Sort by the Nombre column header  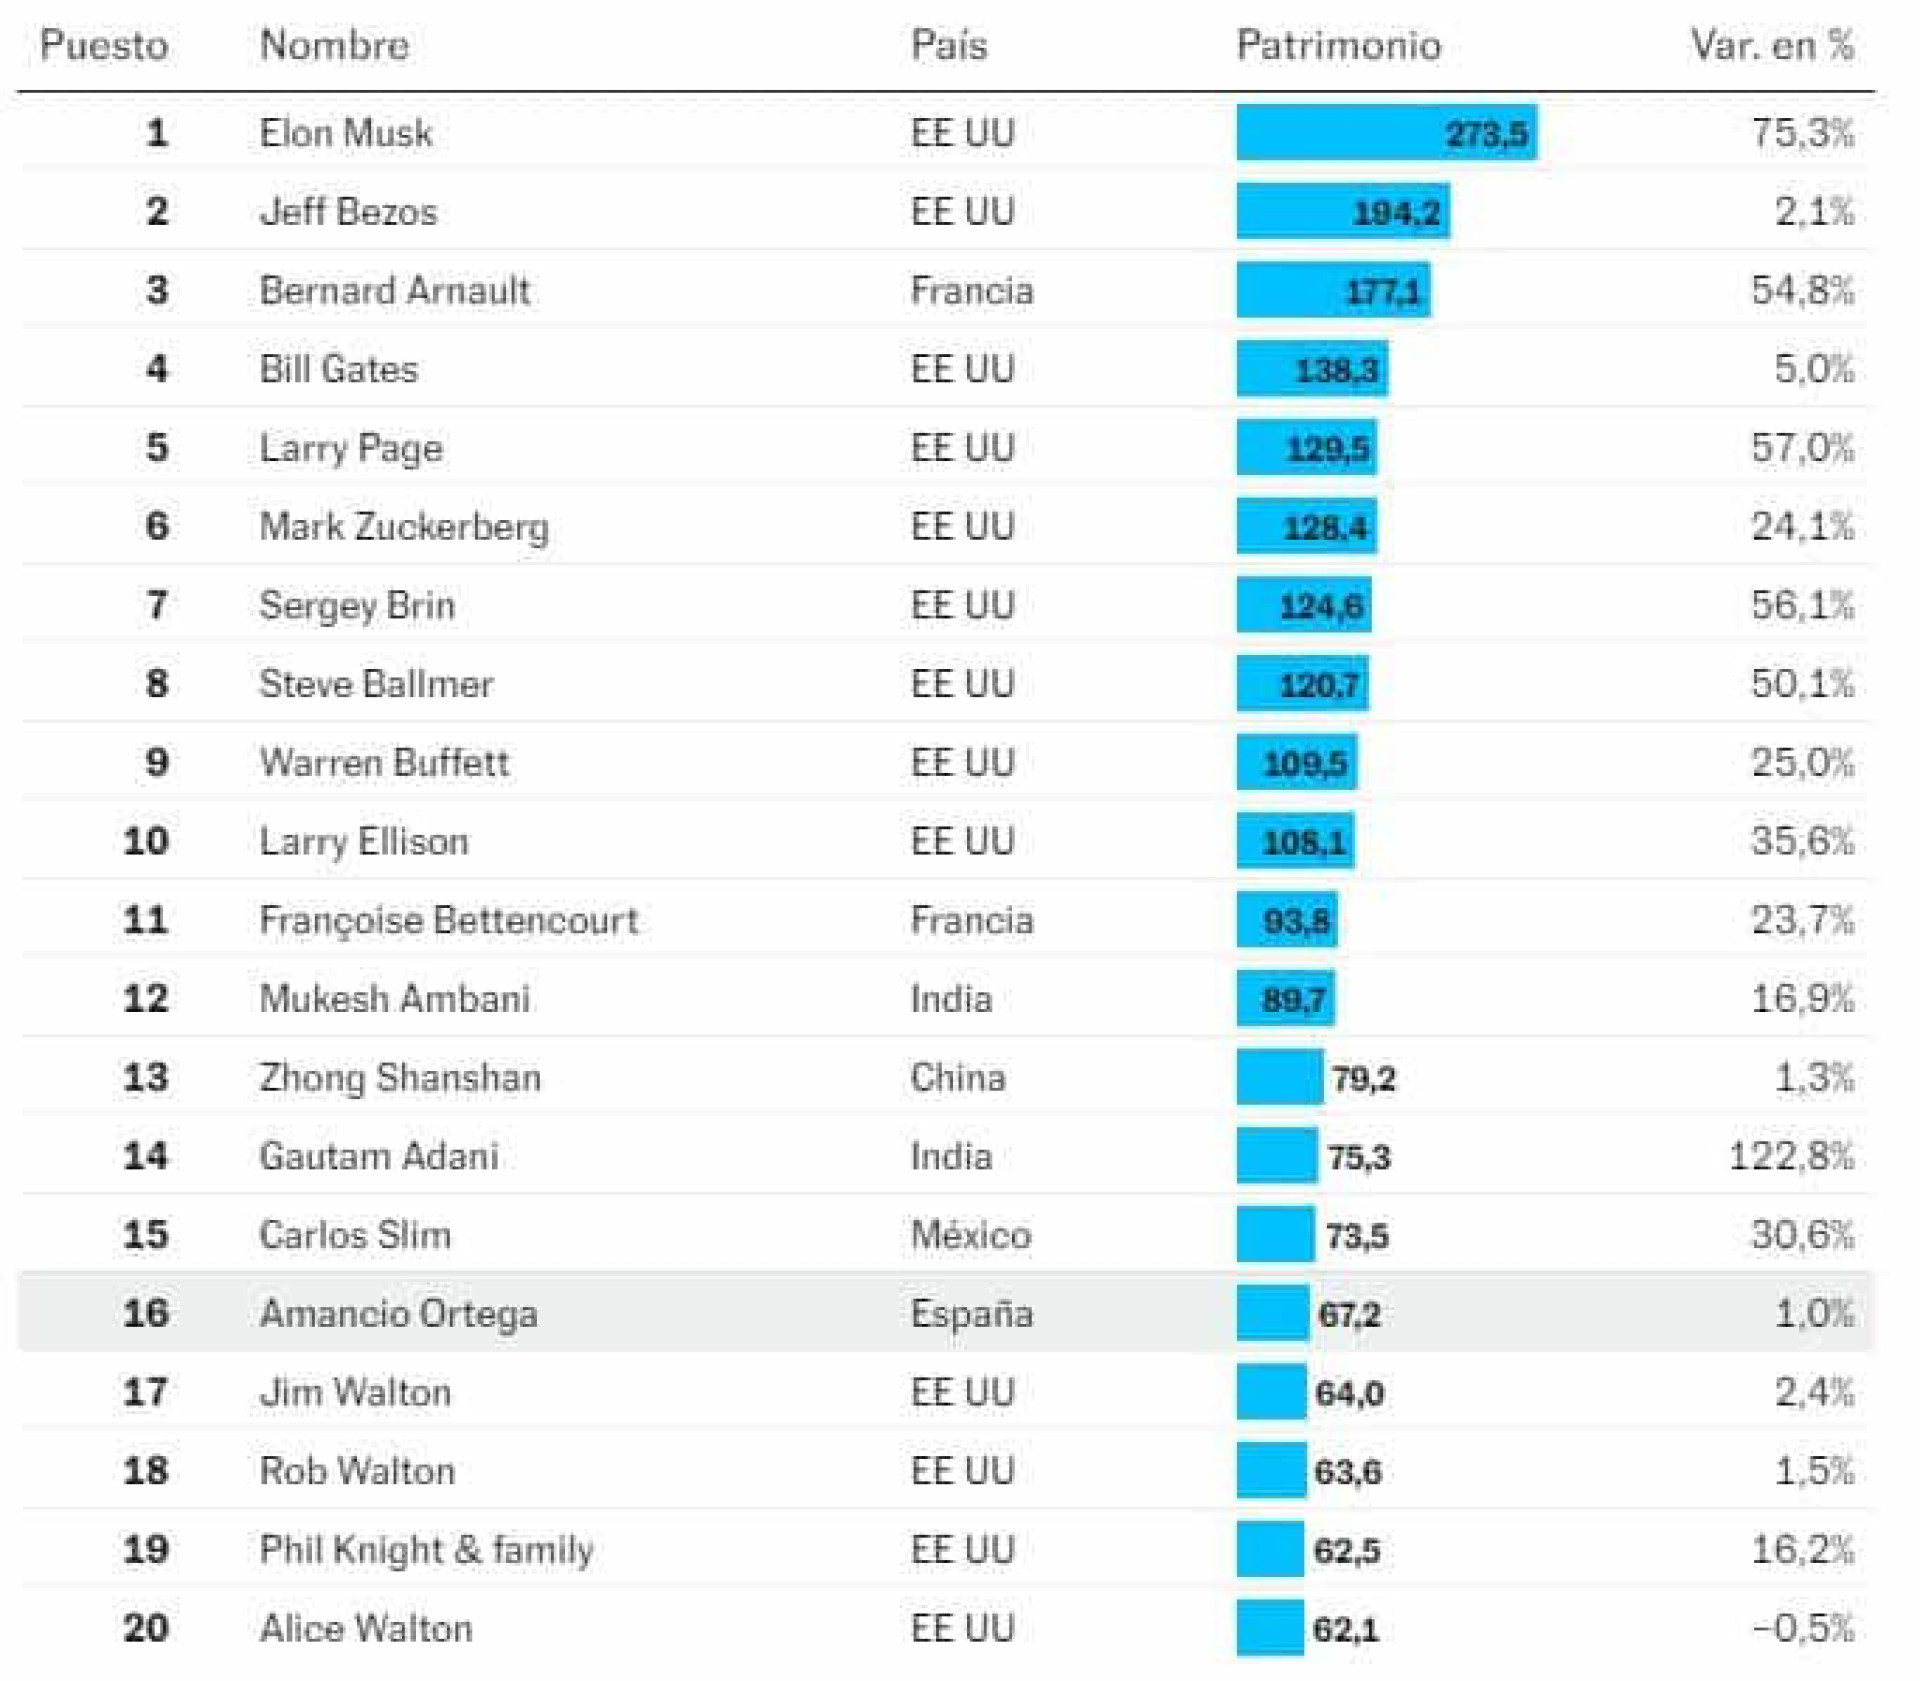click(334, 45)
